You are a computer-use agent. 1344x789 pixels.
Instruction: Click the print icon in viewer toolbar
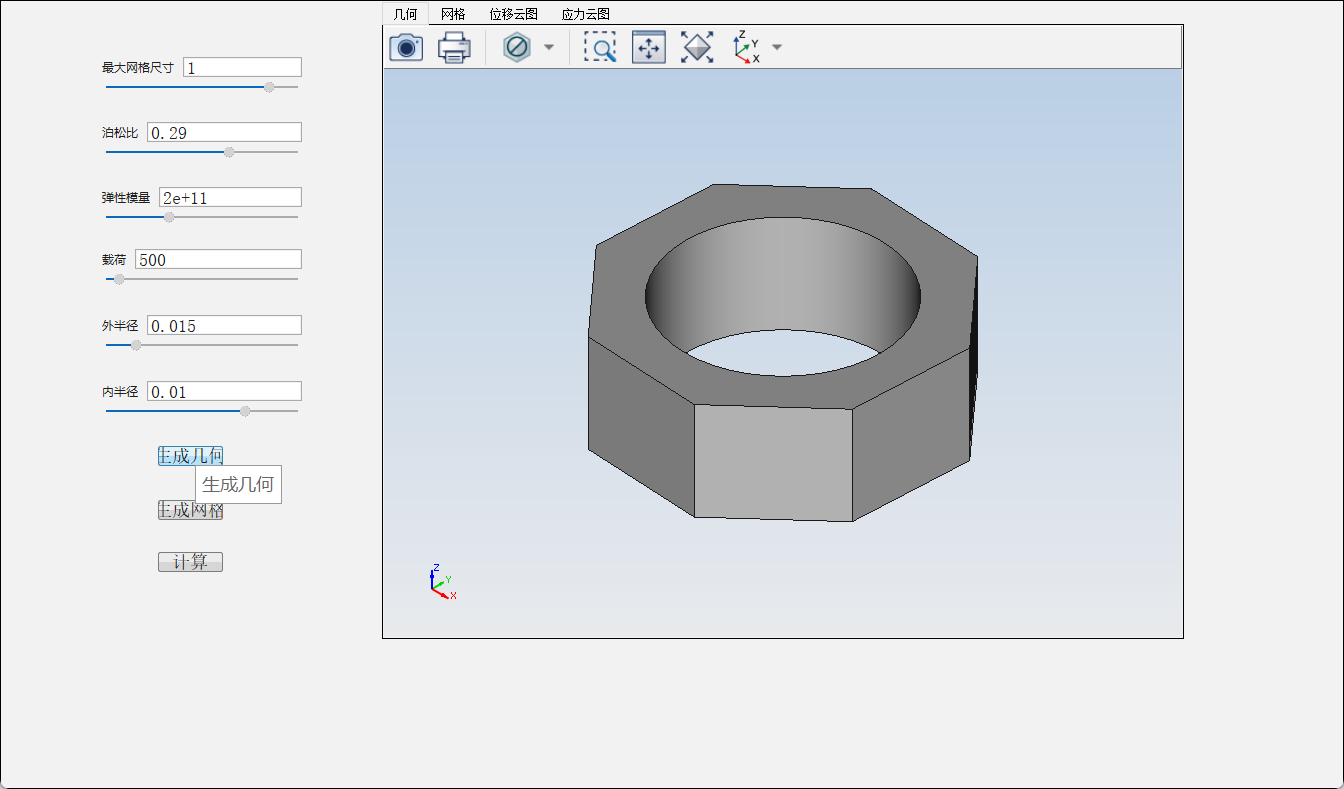[x=455, y=47]
